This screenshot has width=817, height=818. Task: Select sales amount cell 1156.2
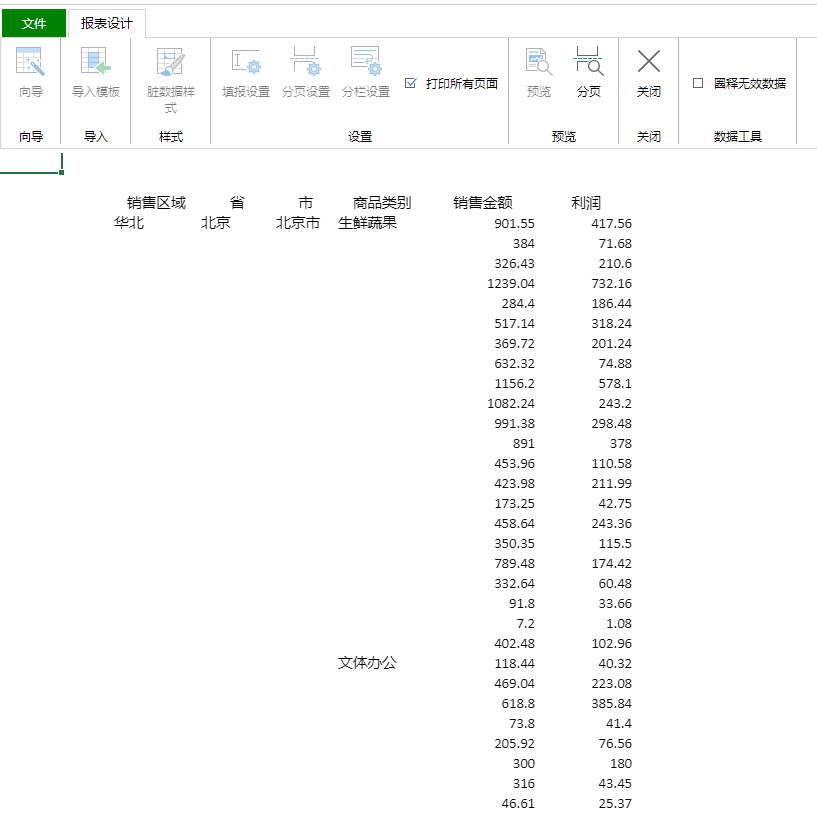coord(514,383)
